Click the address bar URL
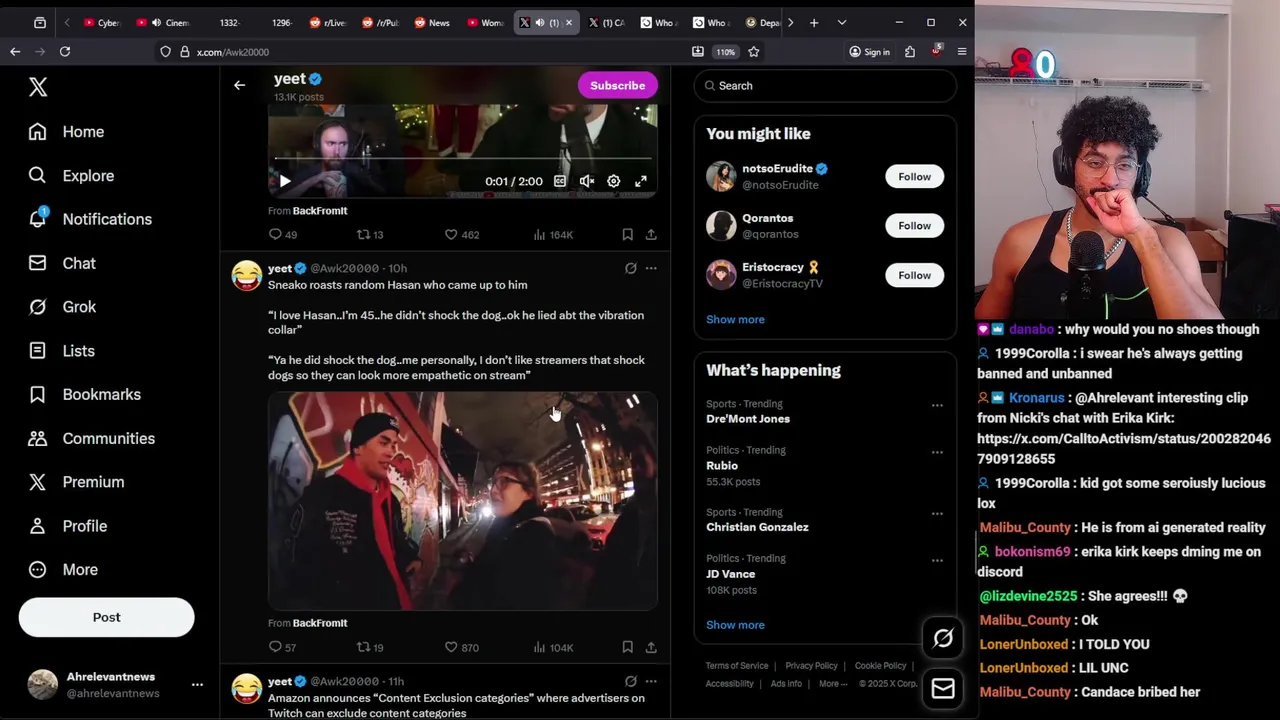 tap(233, 52)
